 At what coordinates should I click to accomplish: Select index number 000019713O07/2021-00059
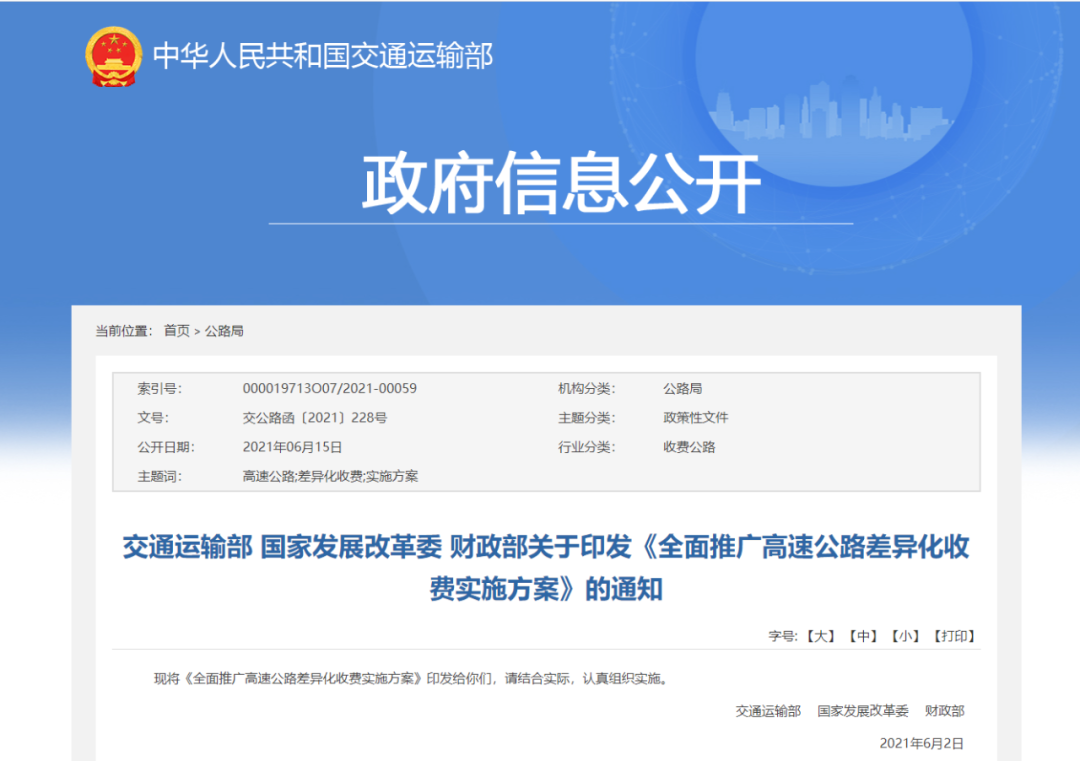coord(329,388)
